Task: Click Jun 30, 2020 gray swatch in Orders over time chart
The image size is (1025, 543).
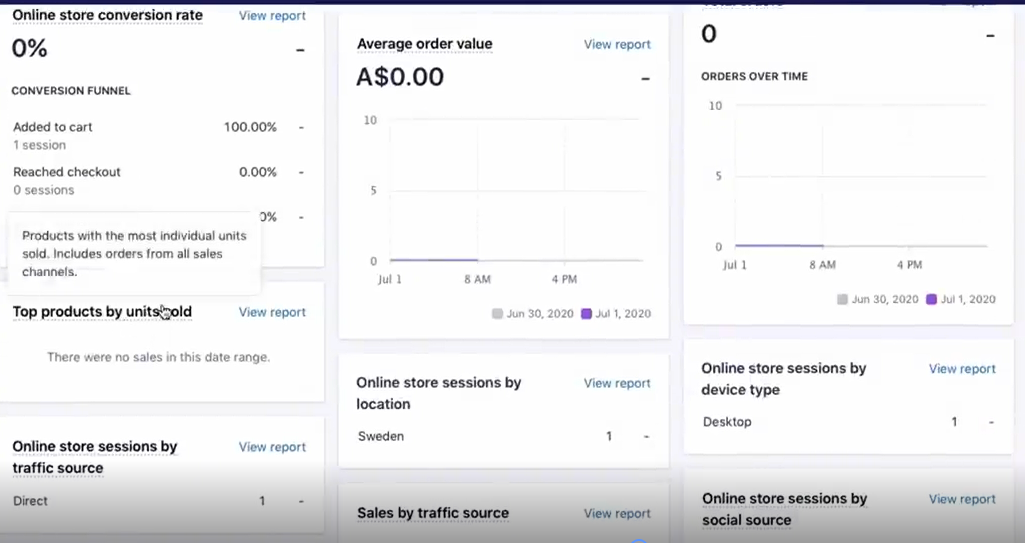Action: (843, 299)
